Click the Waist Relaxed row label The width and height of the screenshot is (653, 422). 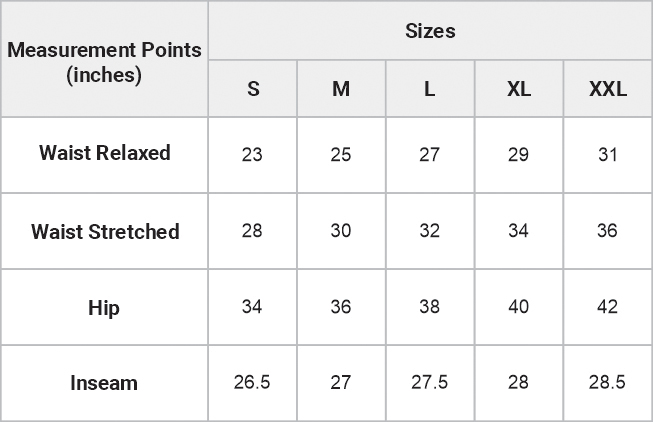pos(104,153)
